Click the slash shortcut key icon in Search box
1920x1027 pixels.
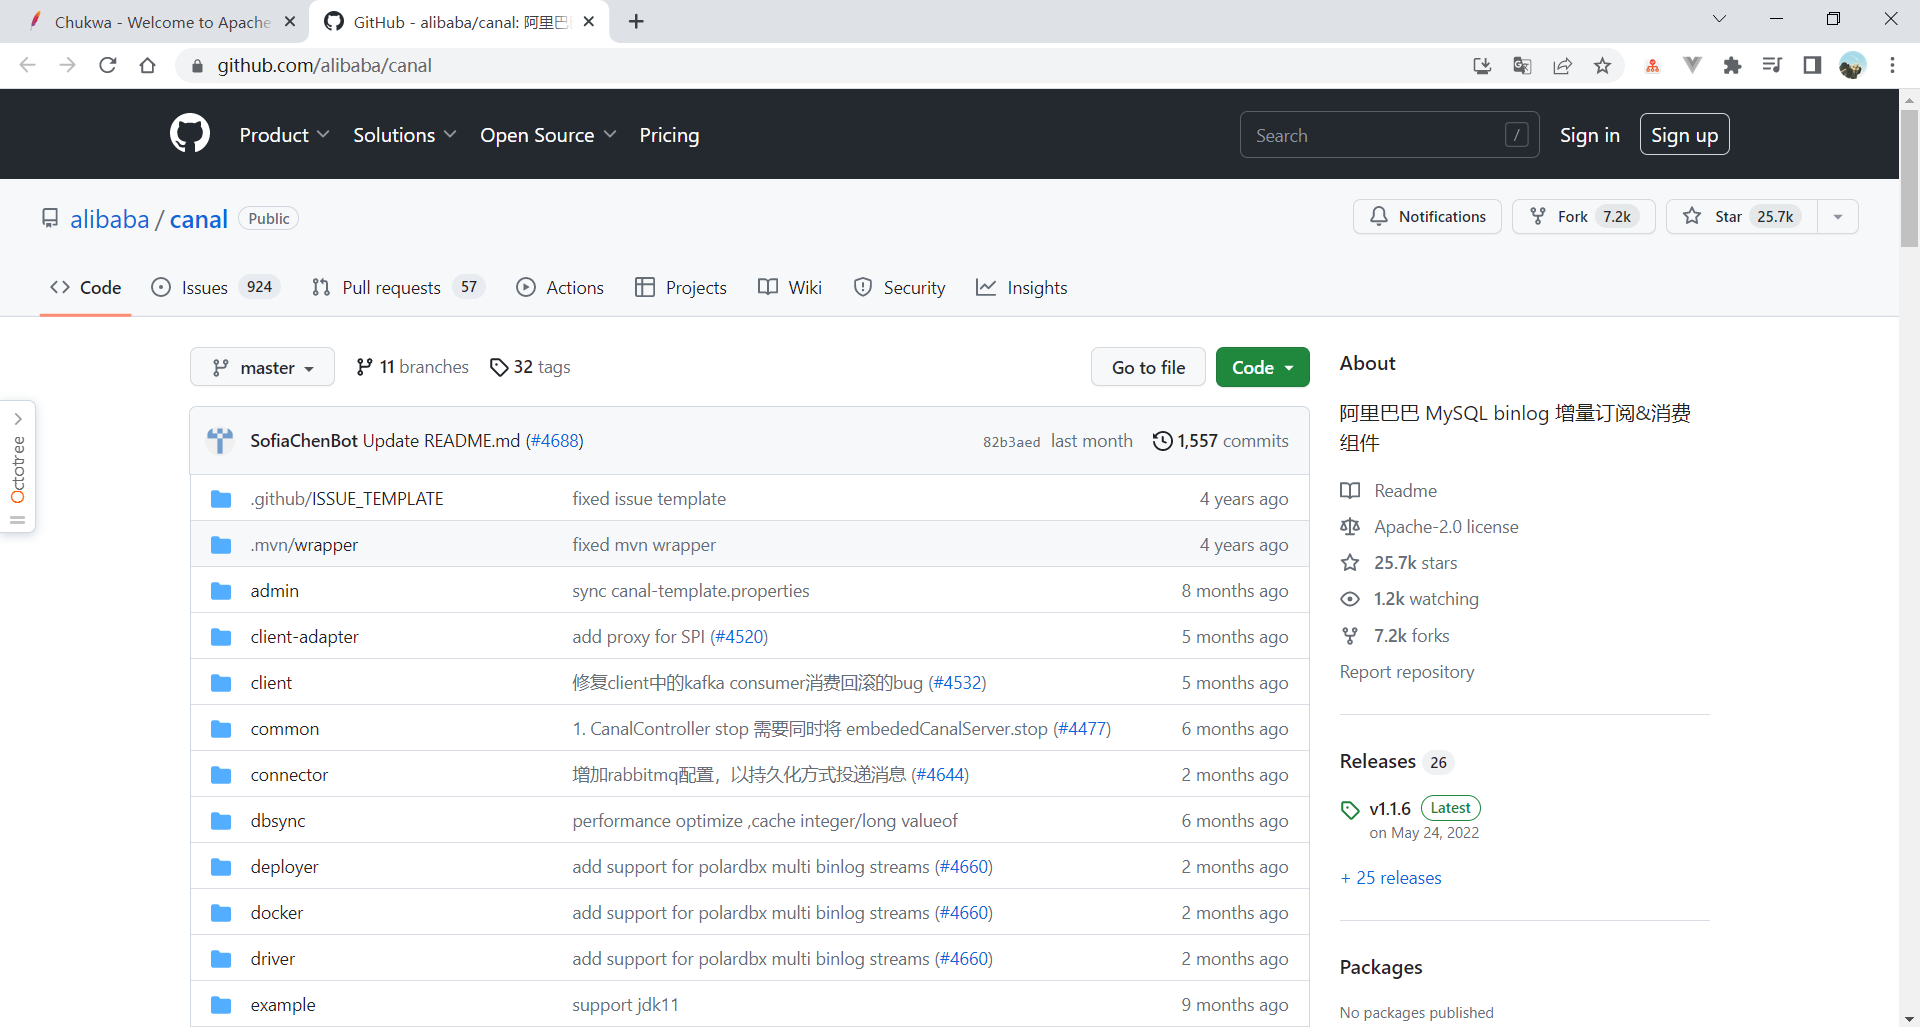click(1517, 135)
